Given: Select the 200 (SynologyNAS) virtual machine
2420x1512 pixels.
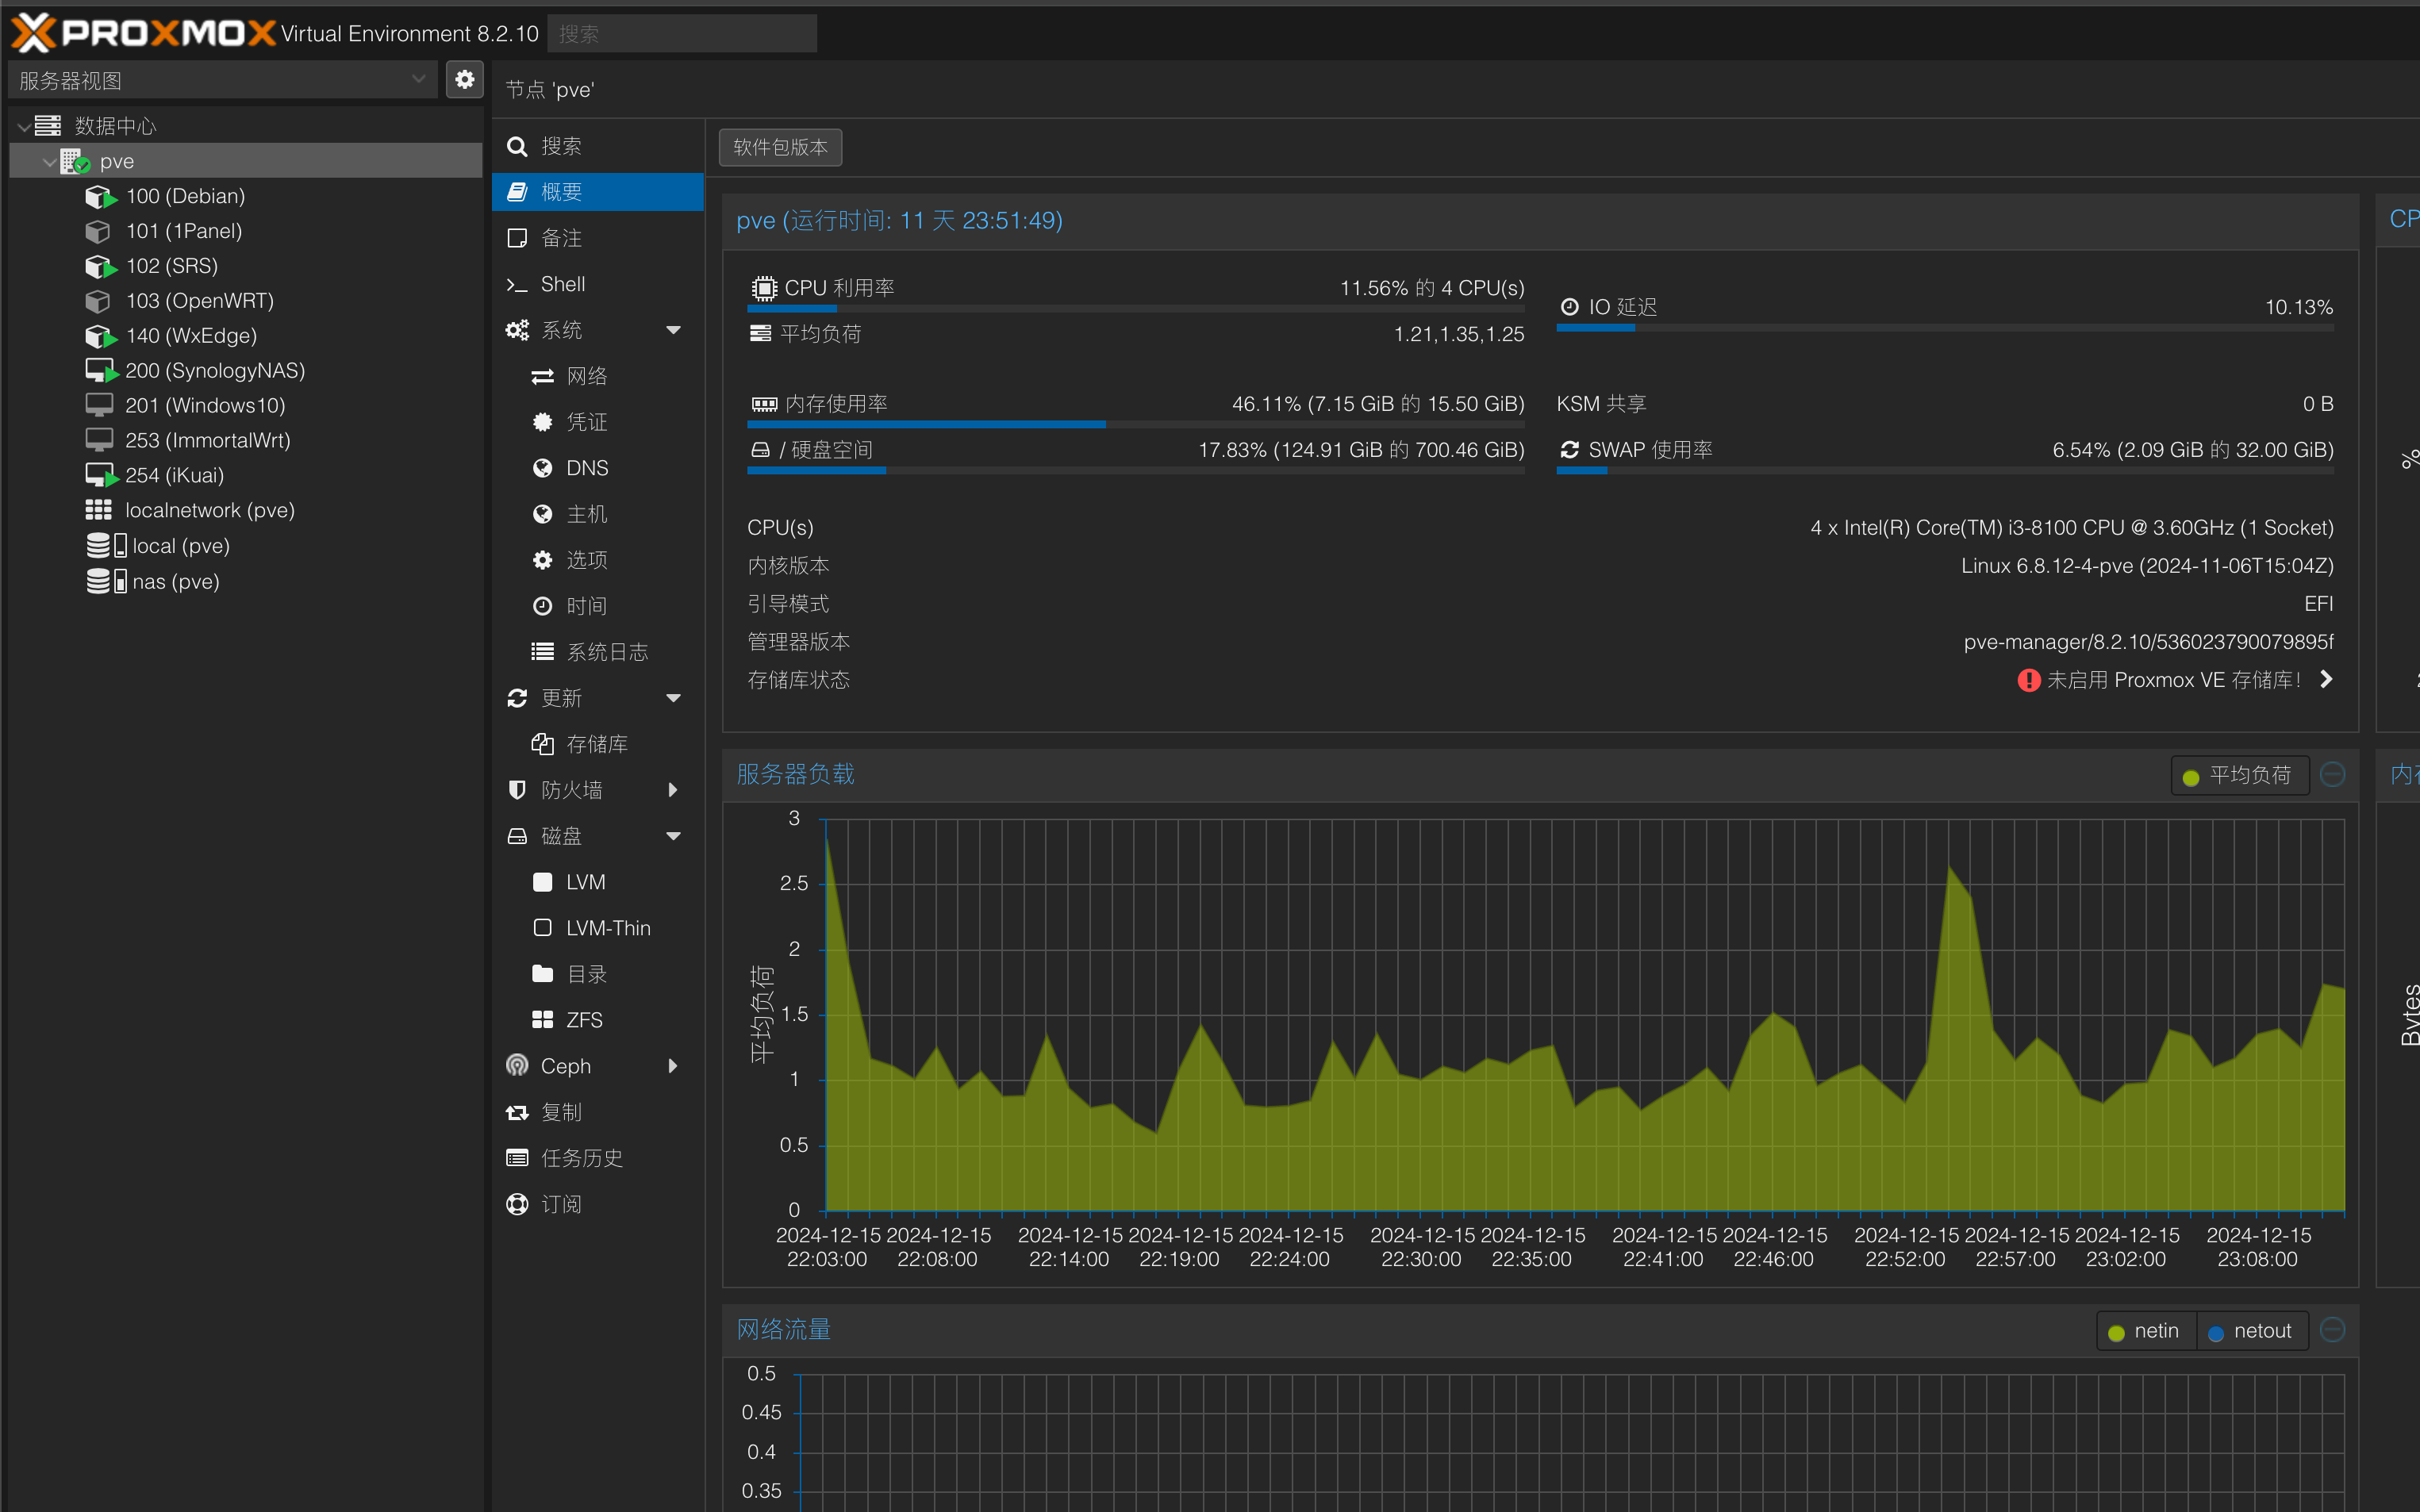Looking at the screenshot, I should (x=214, y=370).
